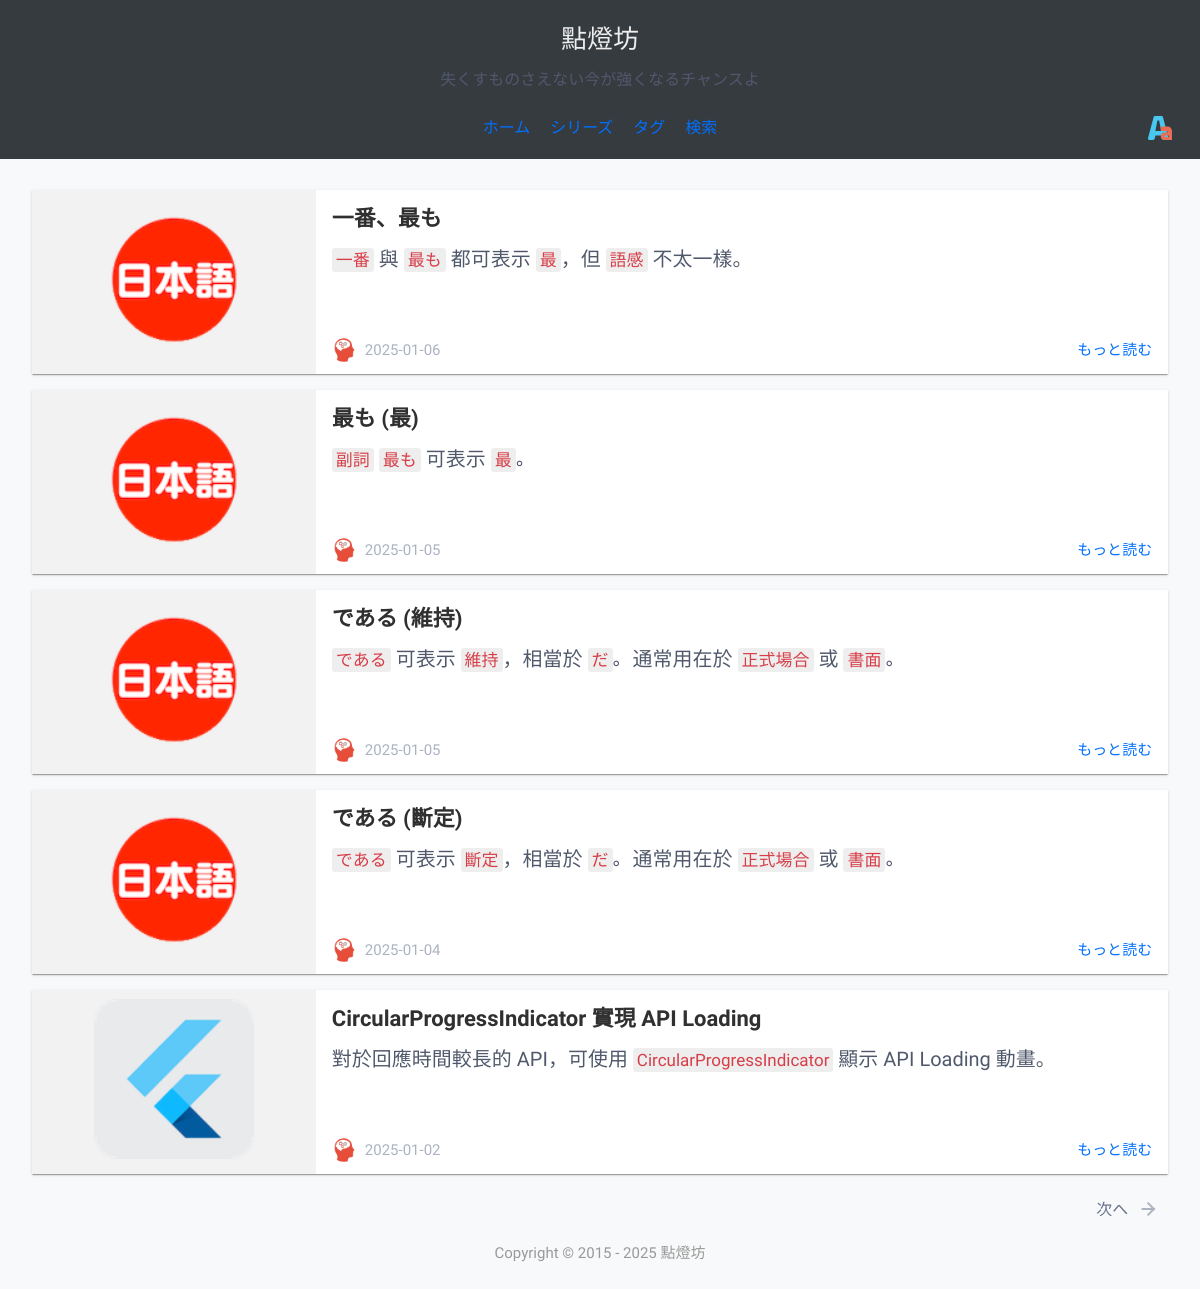Click author avatar on CircularProgressIndicator post
The image size is (1200, 1289).
(344, 1150)
